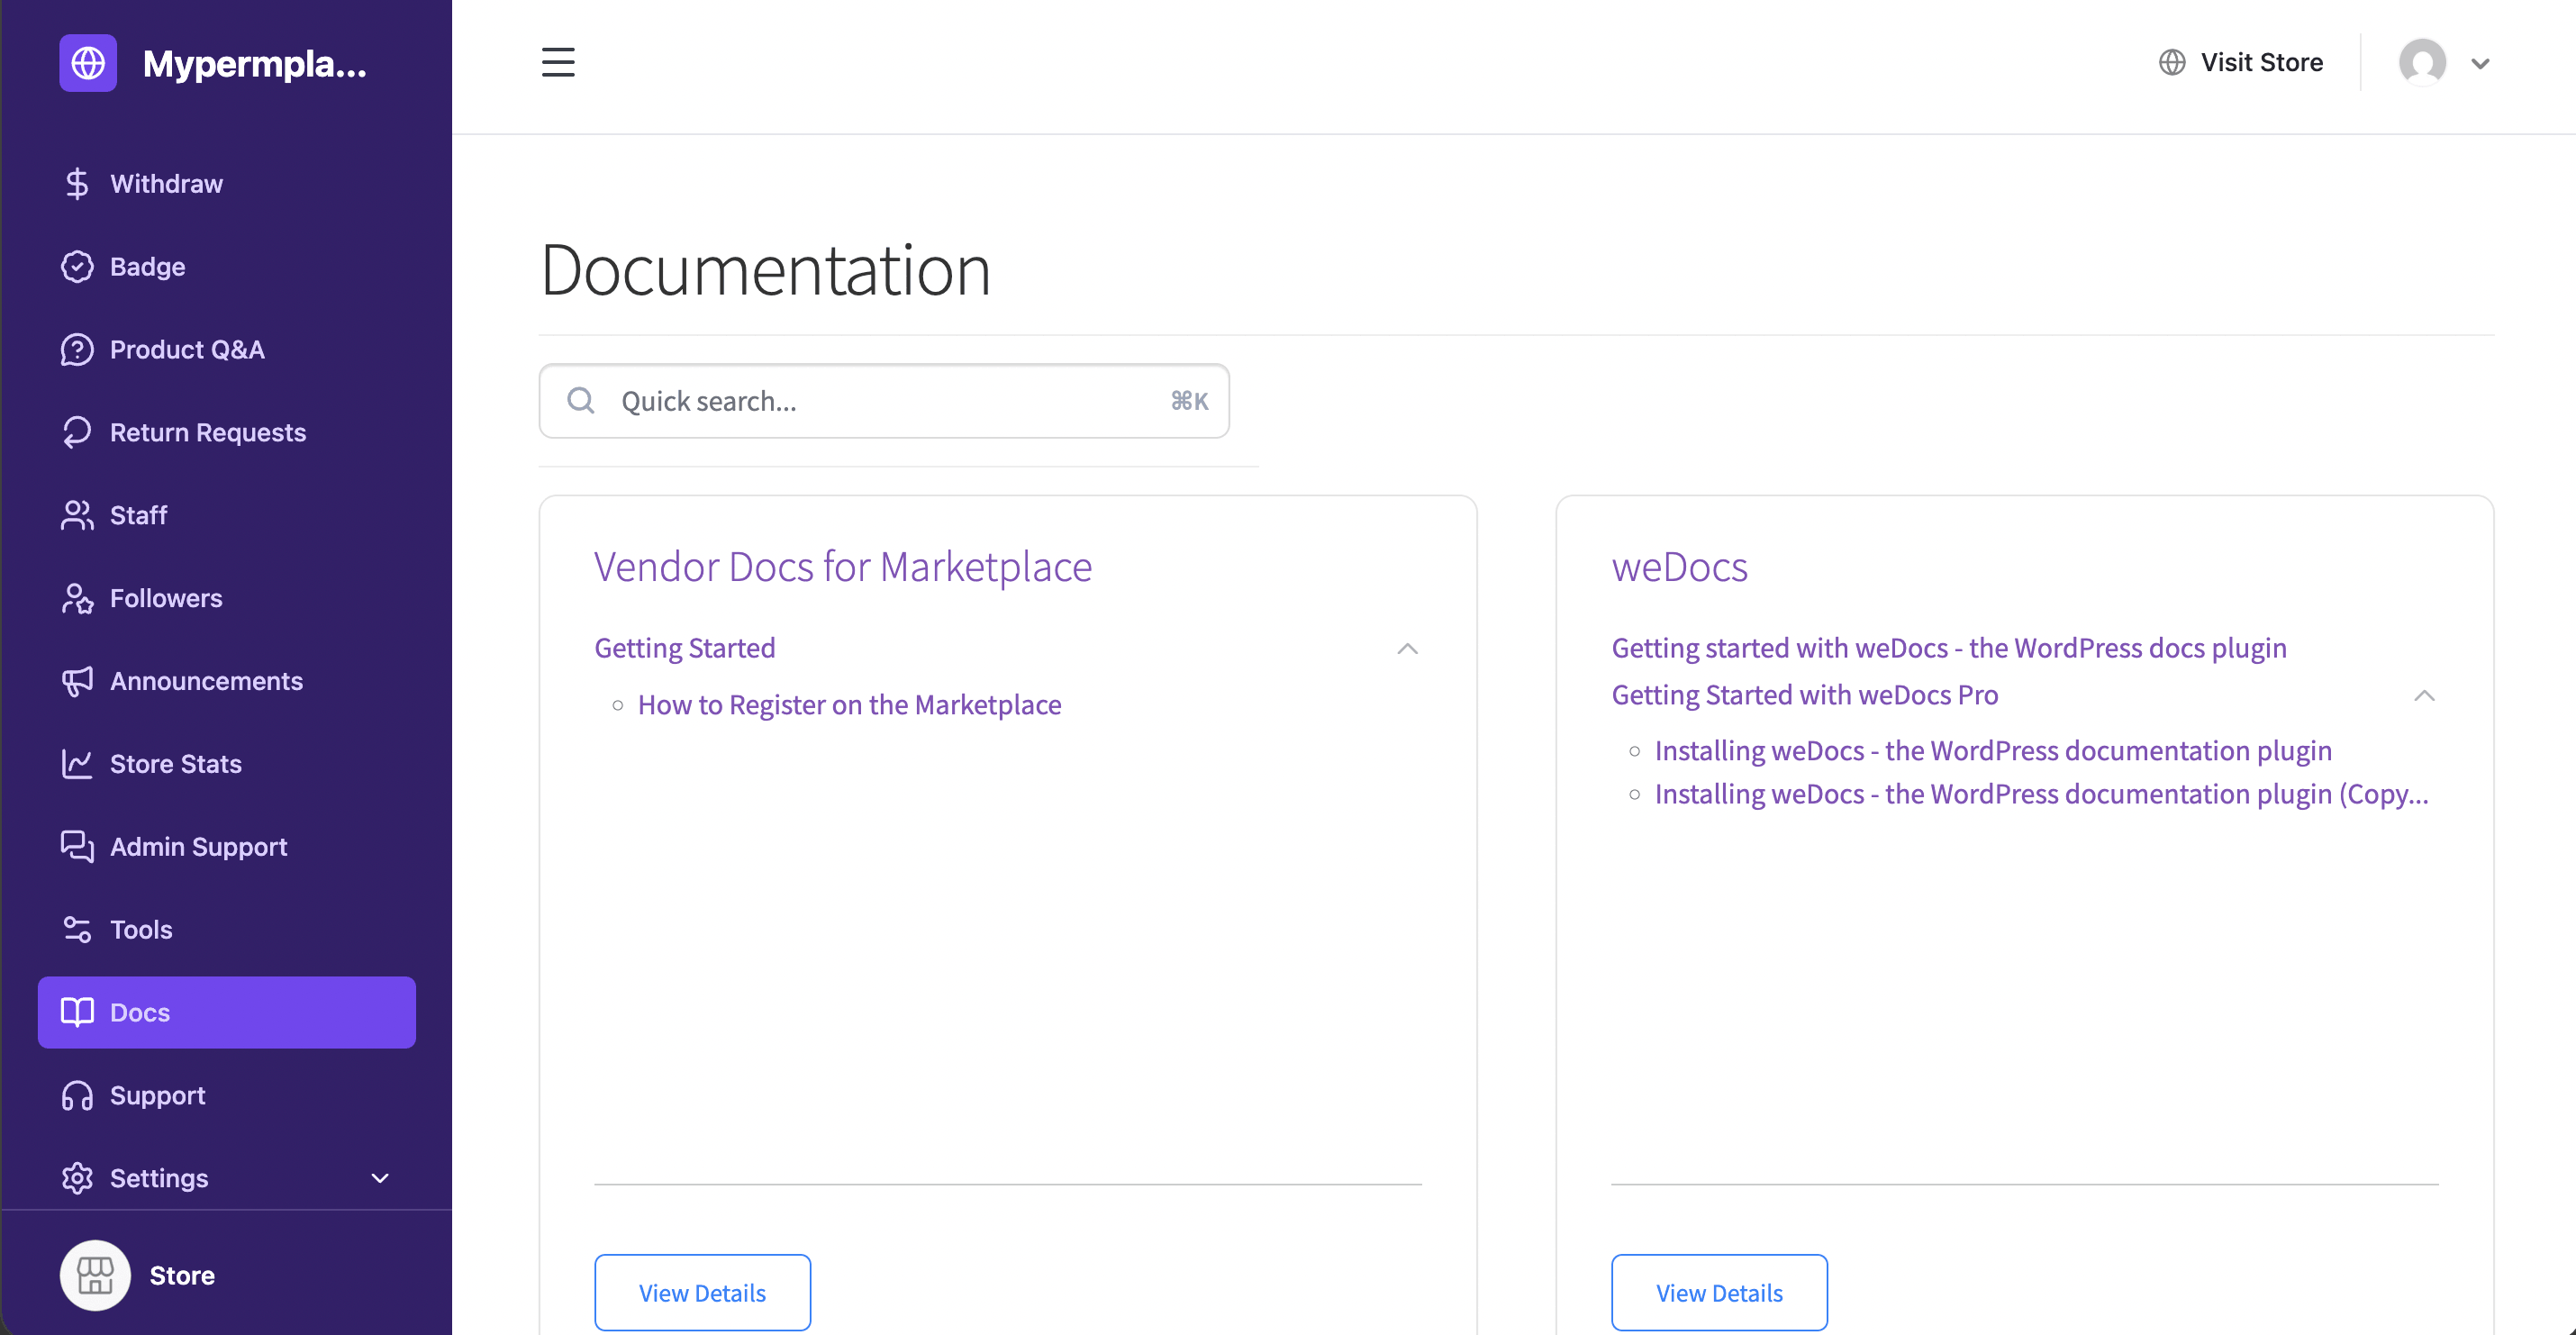Click the Return Requests arrow icon
This screenshot has width=2576, height=1335.
point(77,432)
